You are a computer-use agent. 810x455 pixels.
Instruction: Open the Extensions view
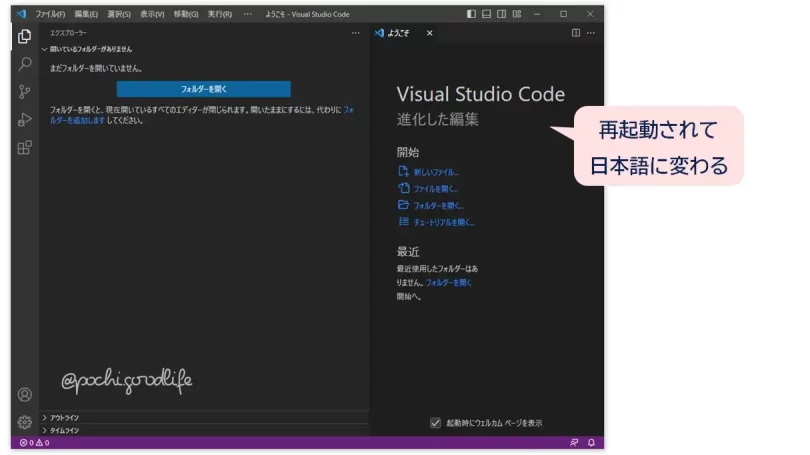[x=24, y=148]
